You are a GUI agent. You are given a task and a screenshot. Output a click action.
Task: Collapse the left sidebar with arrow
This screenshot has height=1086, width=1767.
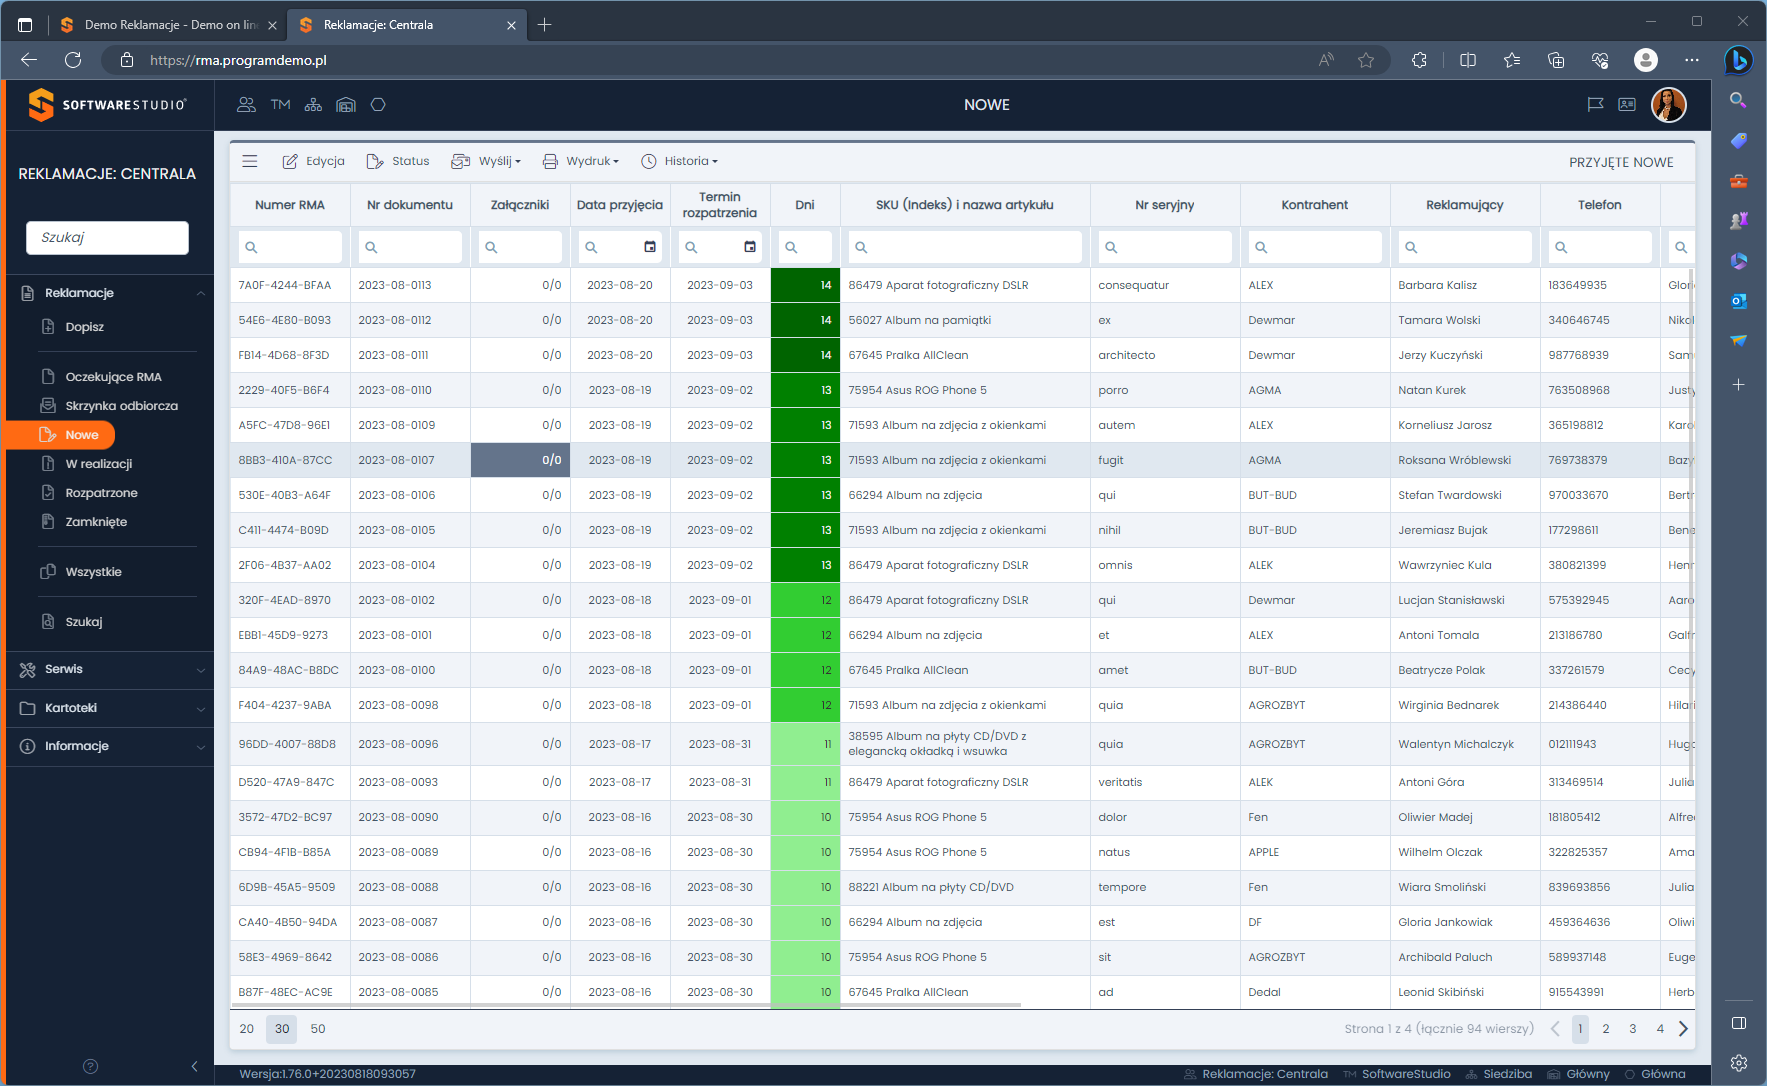pos(194,1066)
